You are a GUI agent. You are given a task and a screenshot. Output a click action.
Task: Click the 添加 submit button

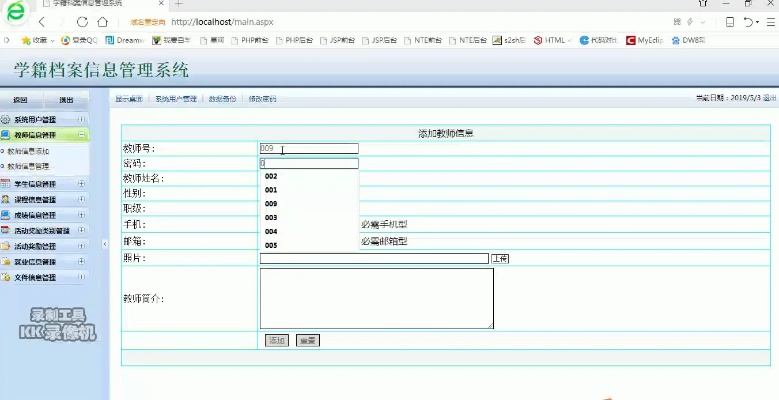(276, 340)
